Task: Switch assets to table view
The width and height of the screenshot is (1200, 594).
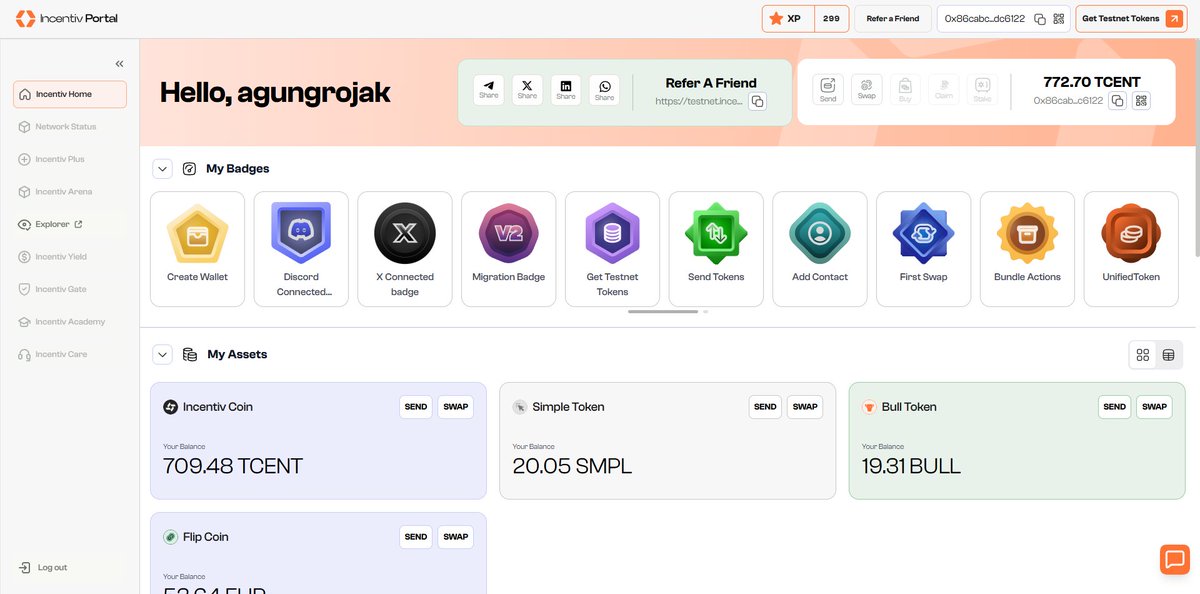Action: [x=1168, y=355]
